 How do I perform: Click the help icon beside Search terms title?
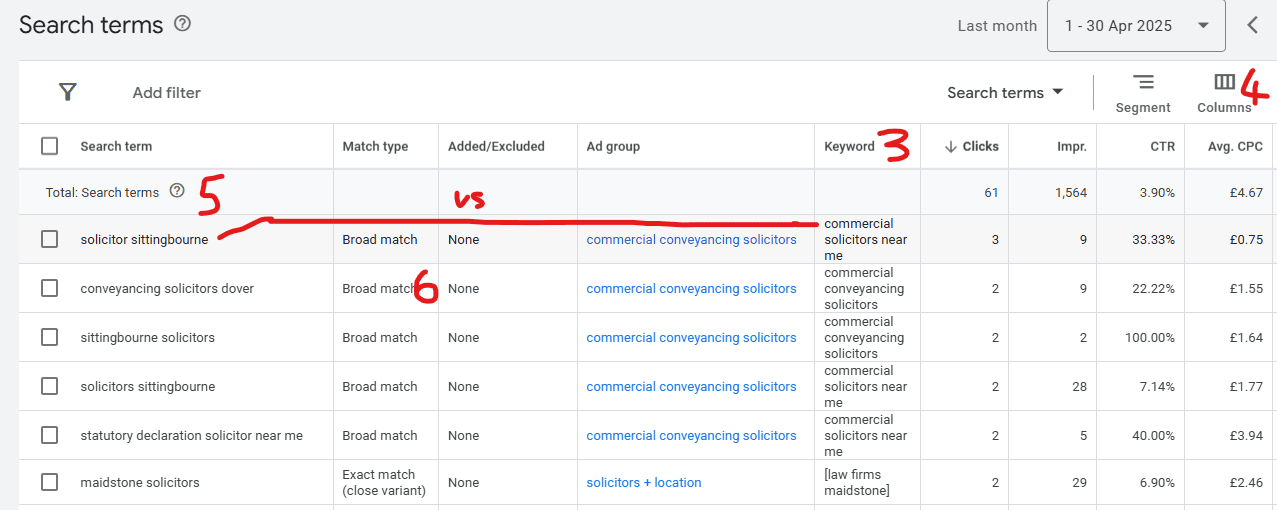tap(182, 24)
